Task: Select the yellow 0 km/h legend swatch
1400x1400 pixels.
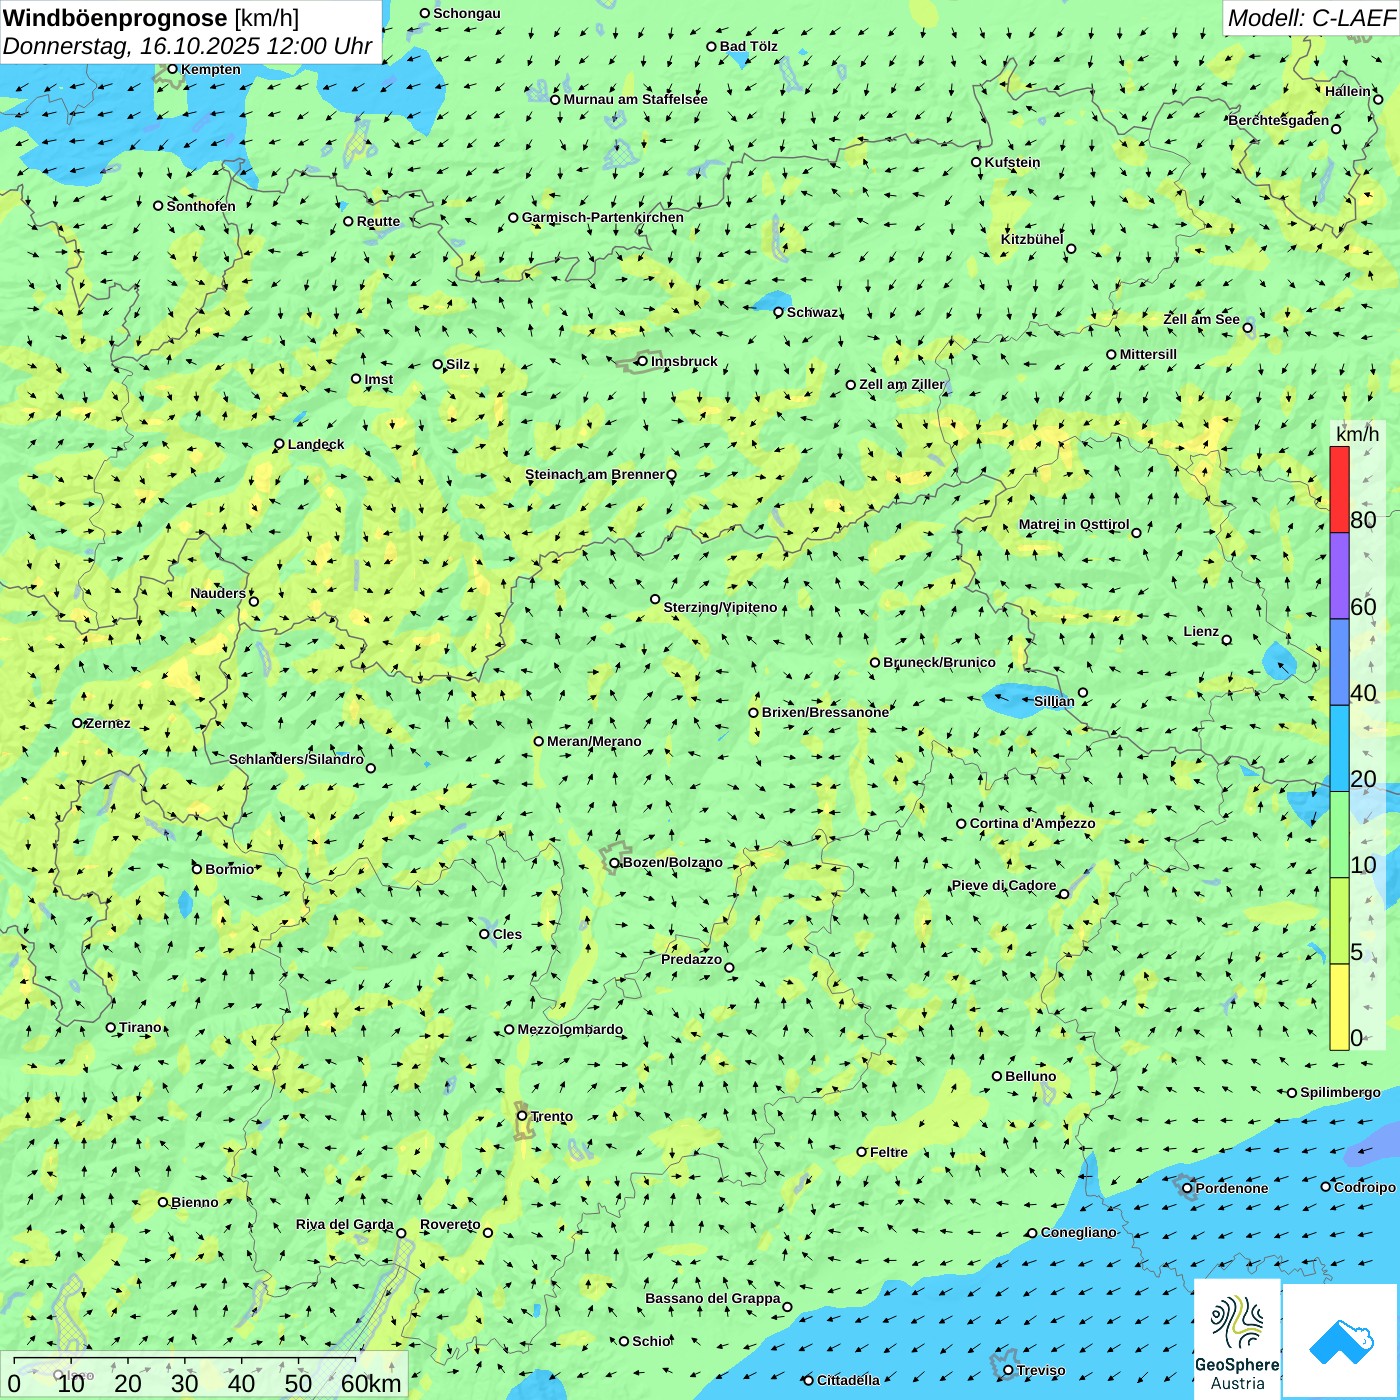Action: (1339, 1006)
